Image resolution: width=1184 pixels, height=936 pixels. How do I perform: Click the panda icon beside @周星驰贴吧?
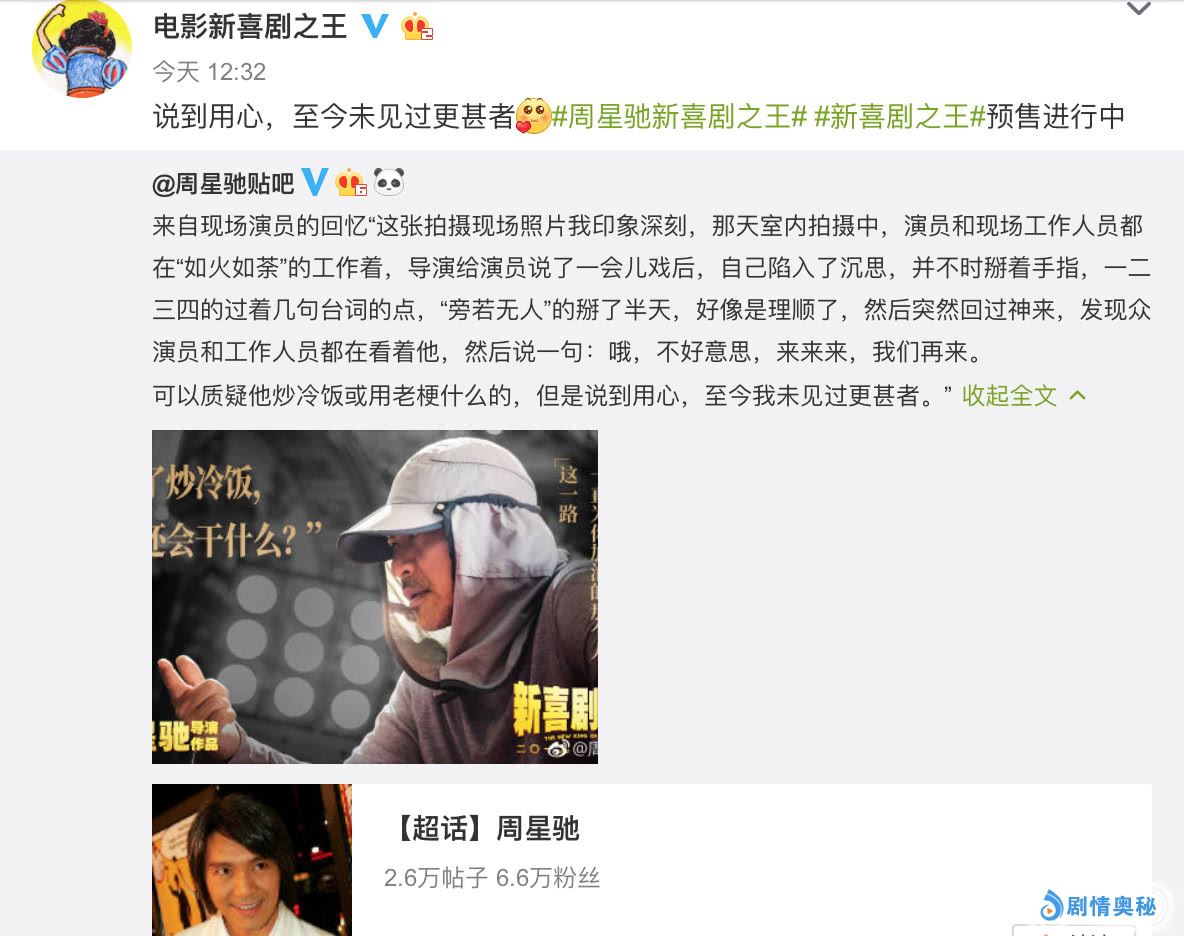(389, 182)
